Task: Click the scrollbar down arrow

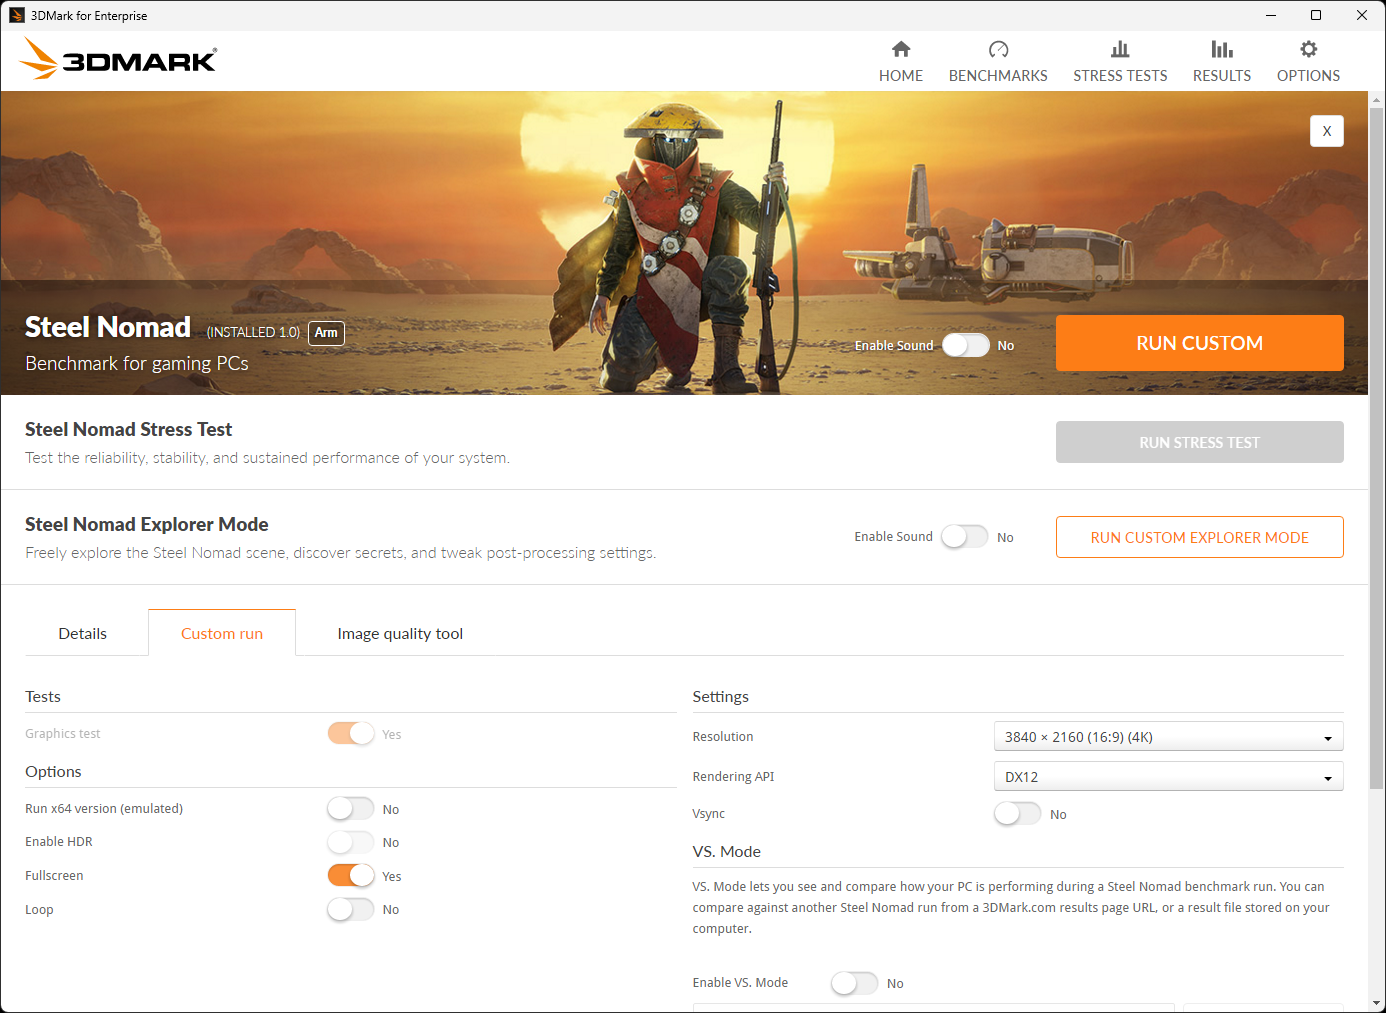Action: pyautogui.click(x=1377, y=1003)
